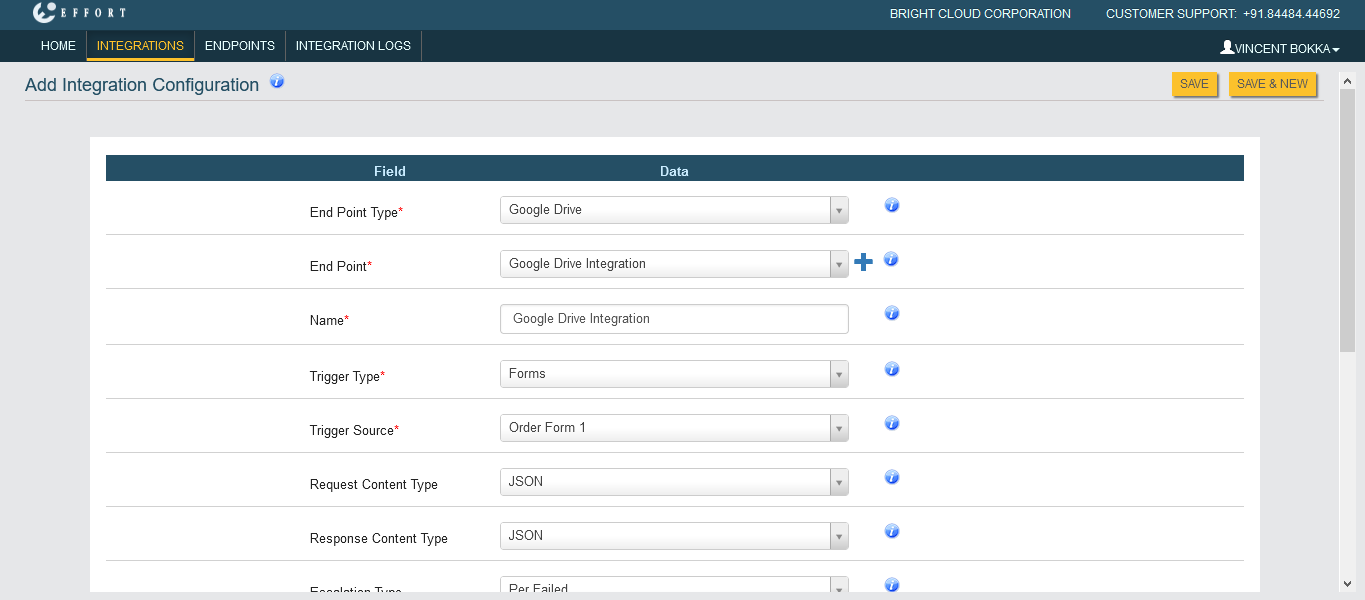
Task: Click the Save & New button
Action: (x=1272, y=84)
